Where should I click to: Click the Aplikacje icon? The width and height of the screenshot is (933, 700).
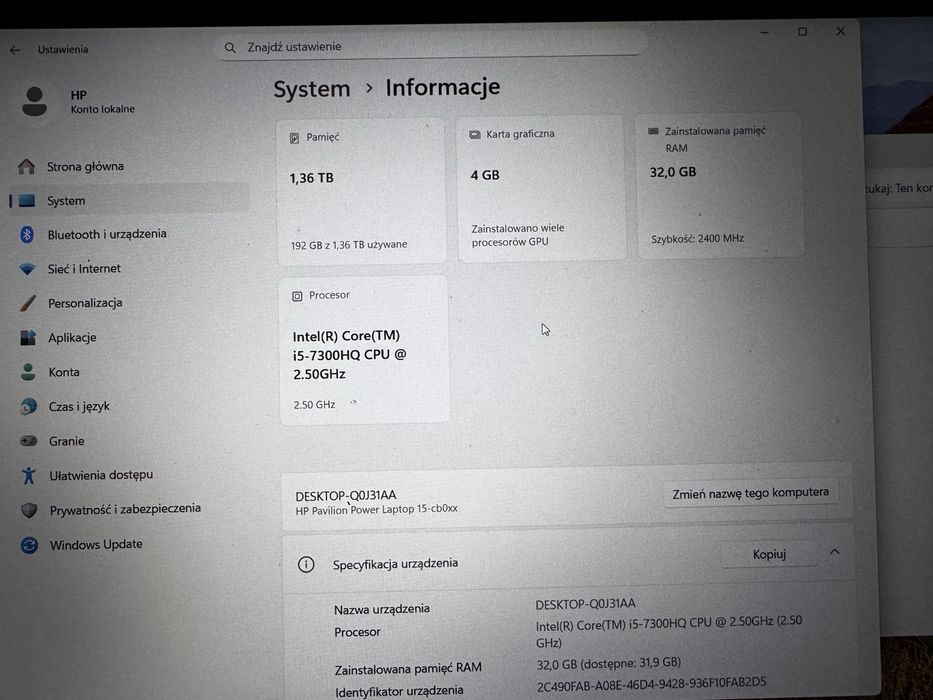(28, 338)
